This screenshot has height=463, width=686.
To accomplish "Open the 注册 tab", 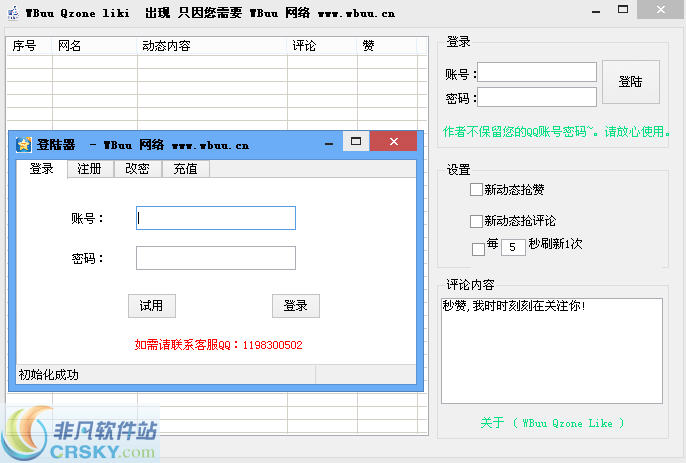I will point(89,168).
